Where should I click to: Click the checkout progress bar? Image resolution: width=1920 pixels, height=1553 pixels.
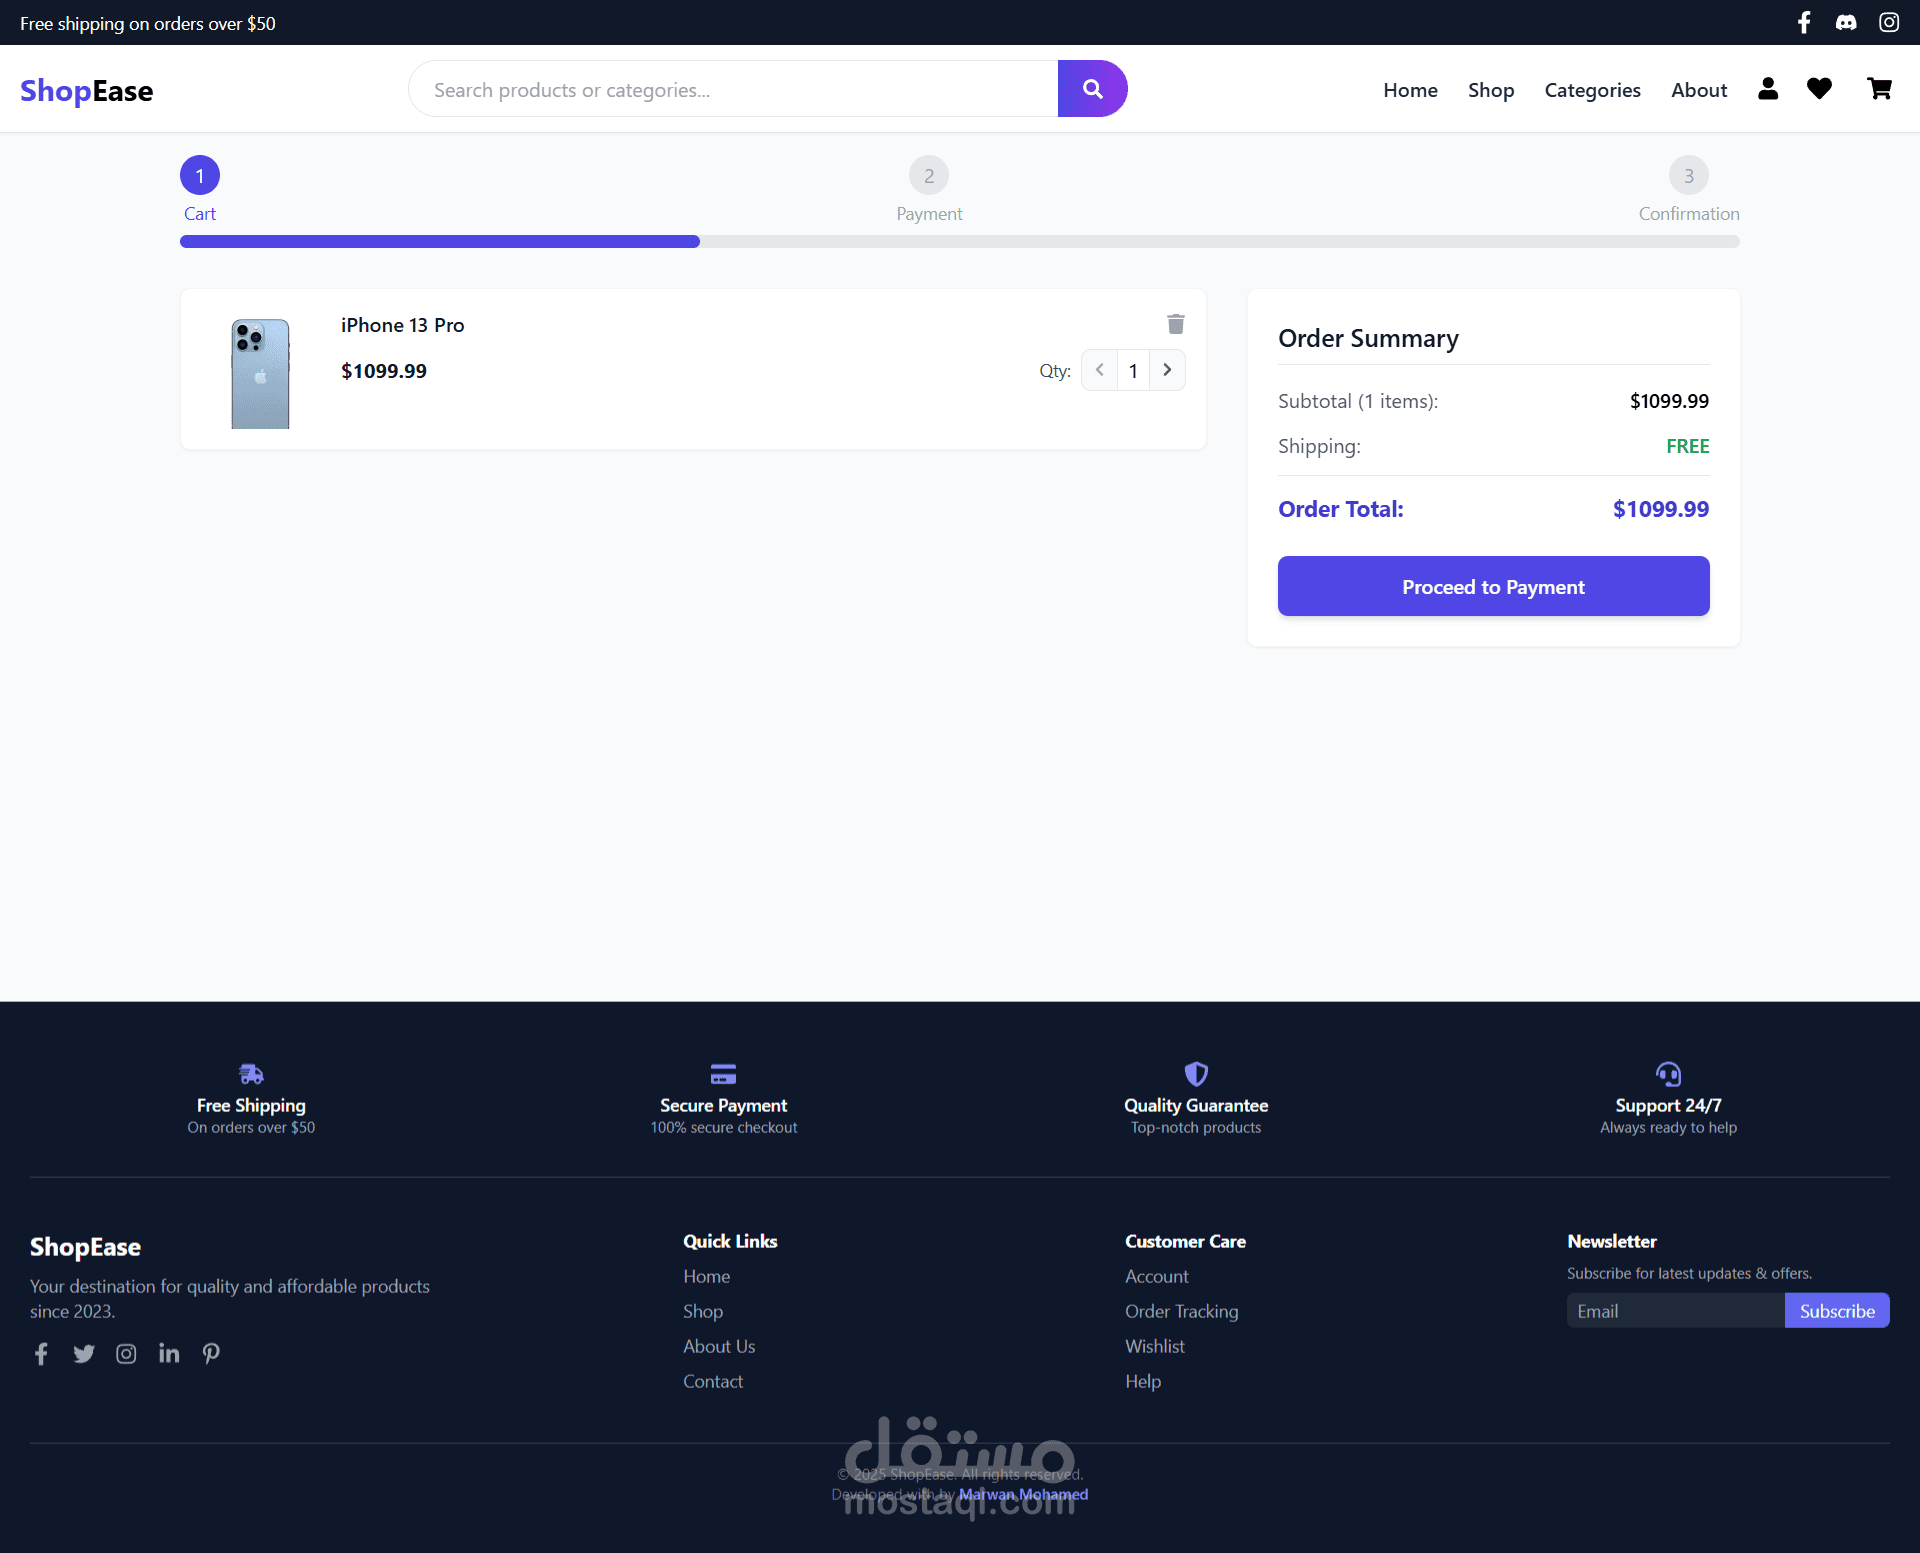click(960, 242)
